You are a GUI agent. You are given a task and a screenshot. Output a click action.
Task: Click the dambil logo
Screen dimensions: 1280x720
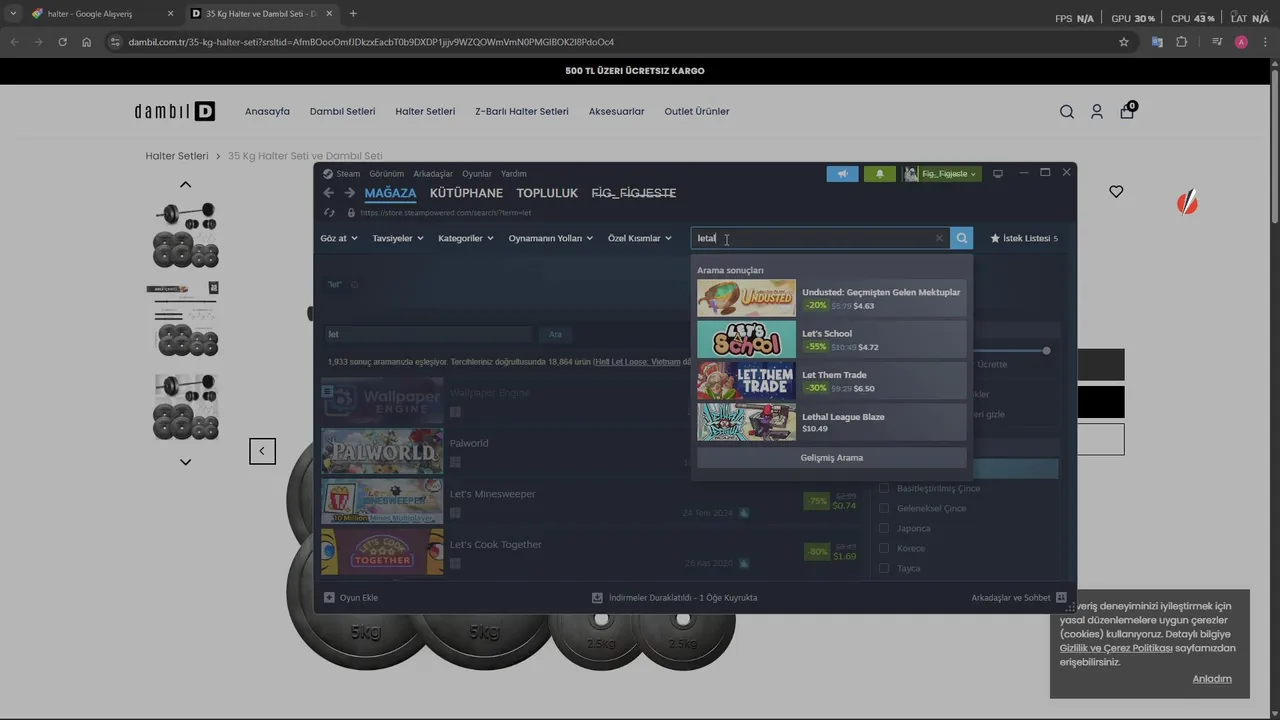tap(175, 111)
